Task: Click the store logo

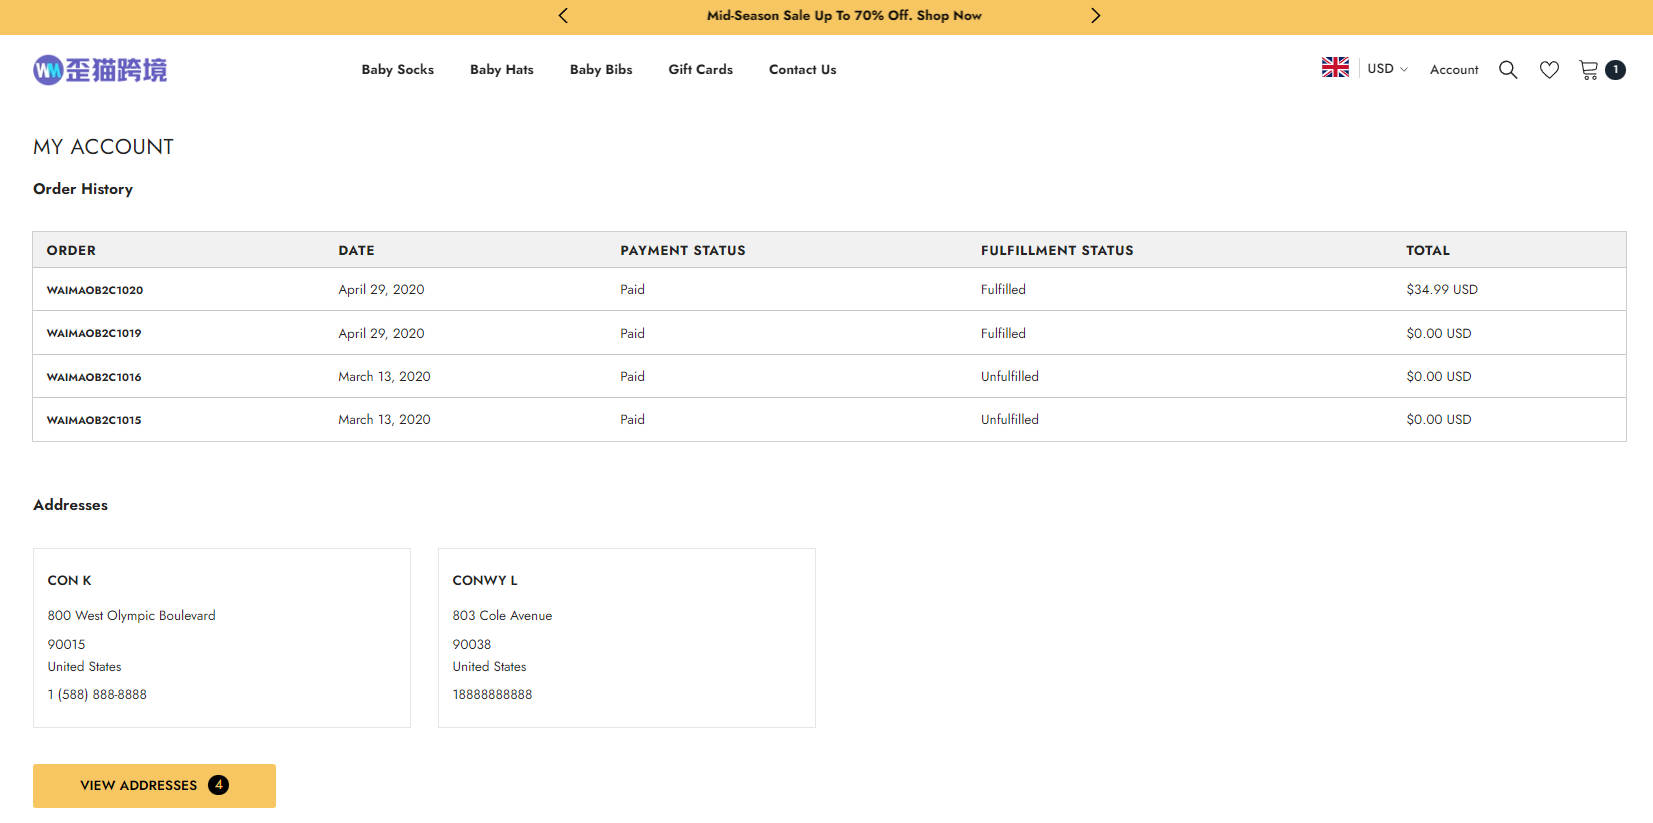Action: [100, 69]
